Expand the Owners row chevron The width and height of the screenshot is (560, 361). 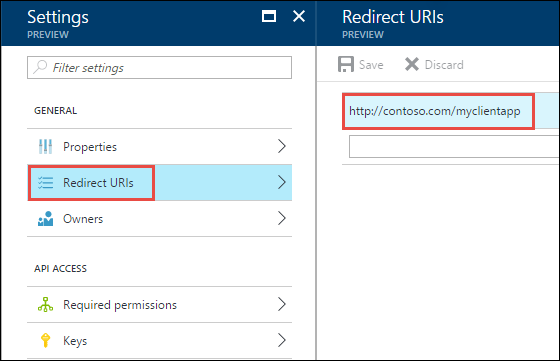tap(282, 219)
